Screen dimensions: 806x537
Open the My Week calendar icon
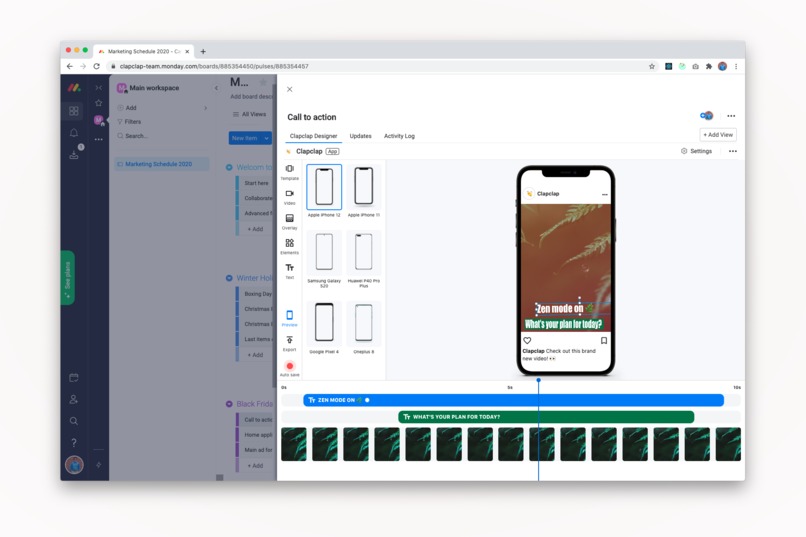[74, 378]
